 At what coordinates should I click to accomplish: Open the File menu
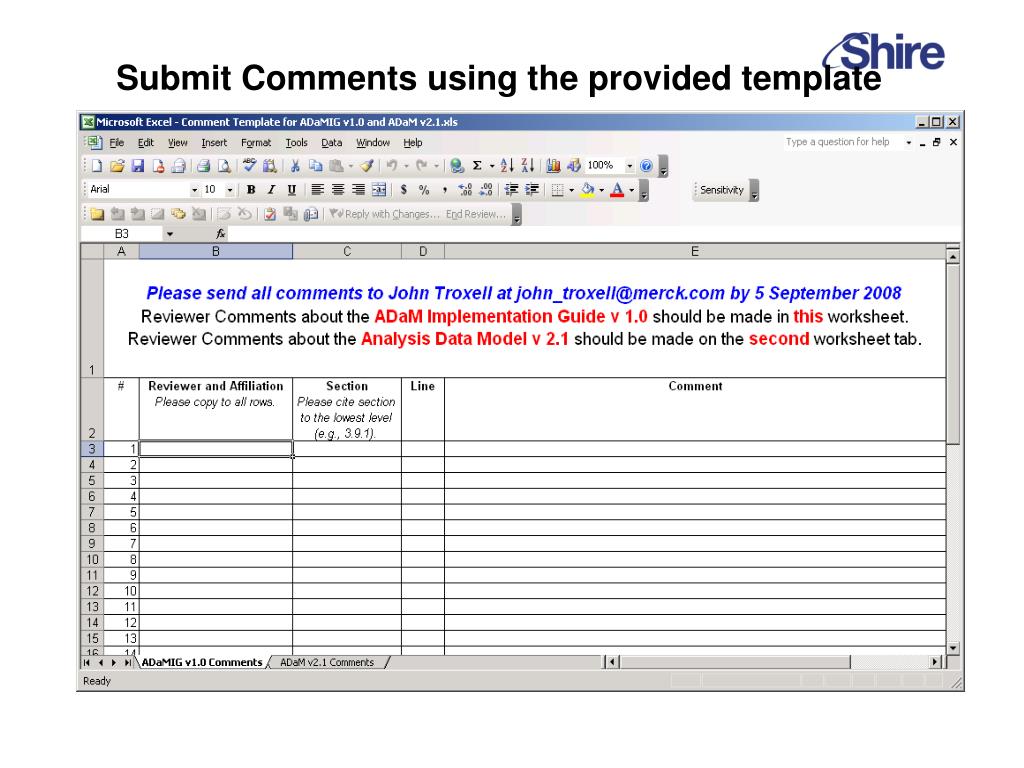pos(116,142)
